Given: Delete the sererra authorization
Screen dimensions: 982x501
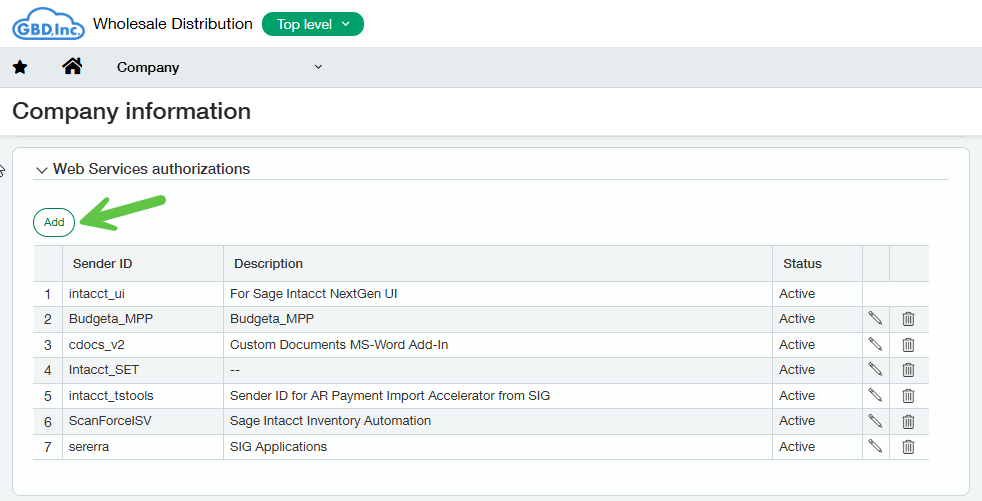Looking at the screenshot, I should pos(908,447).
